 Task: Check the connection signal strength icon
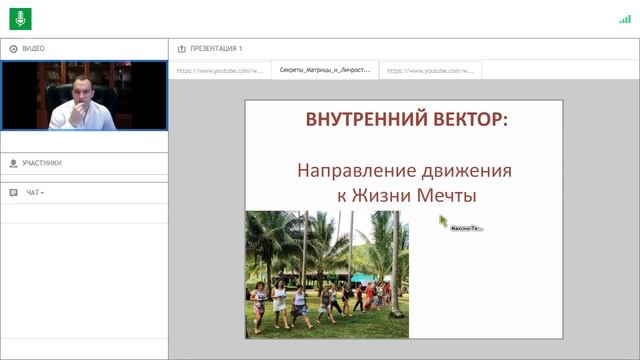pyautogui.click(x=625, y=19)
